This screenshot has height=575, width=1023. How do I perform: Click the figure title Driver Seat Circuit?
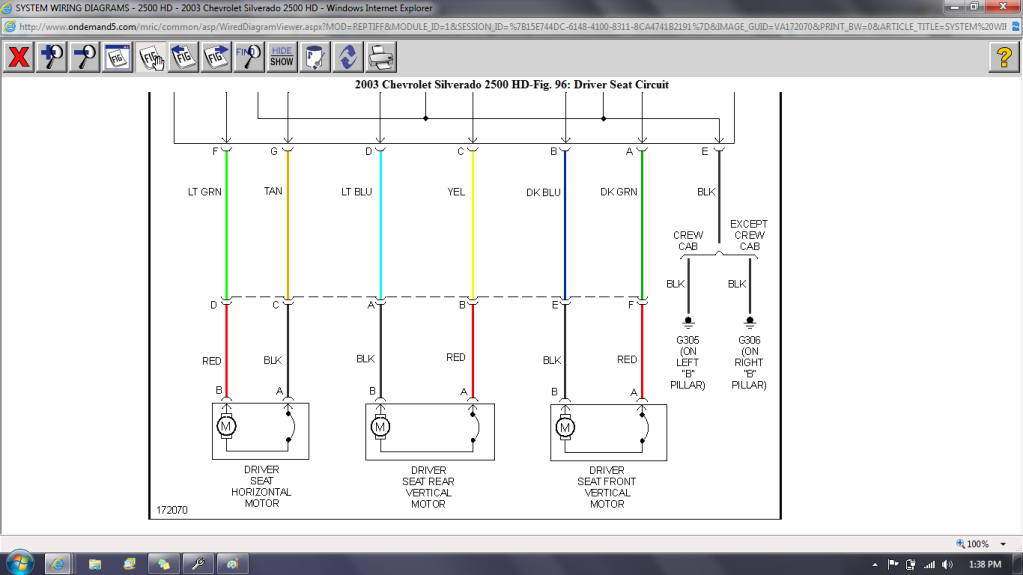click(x=512, y=84)
